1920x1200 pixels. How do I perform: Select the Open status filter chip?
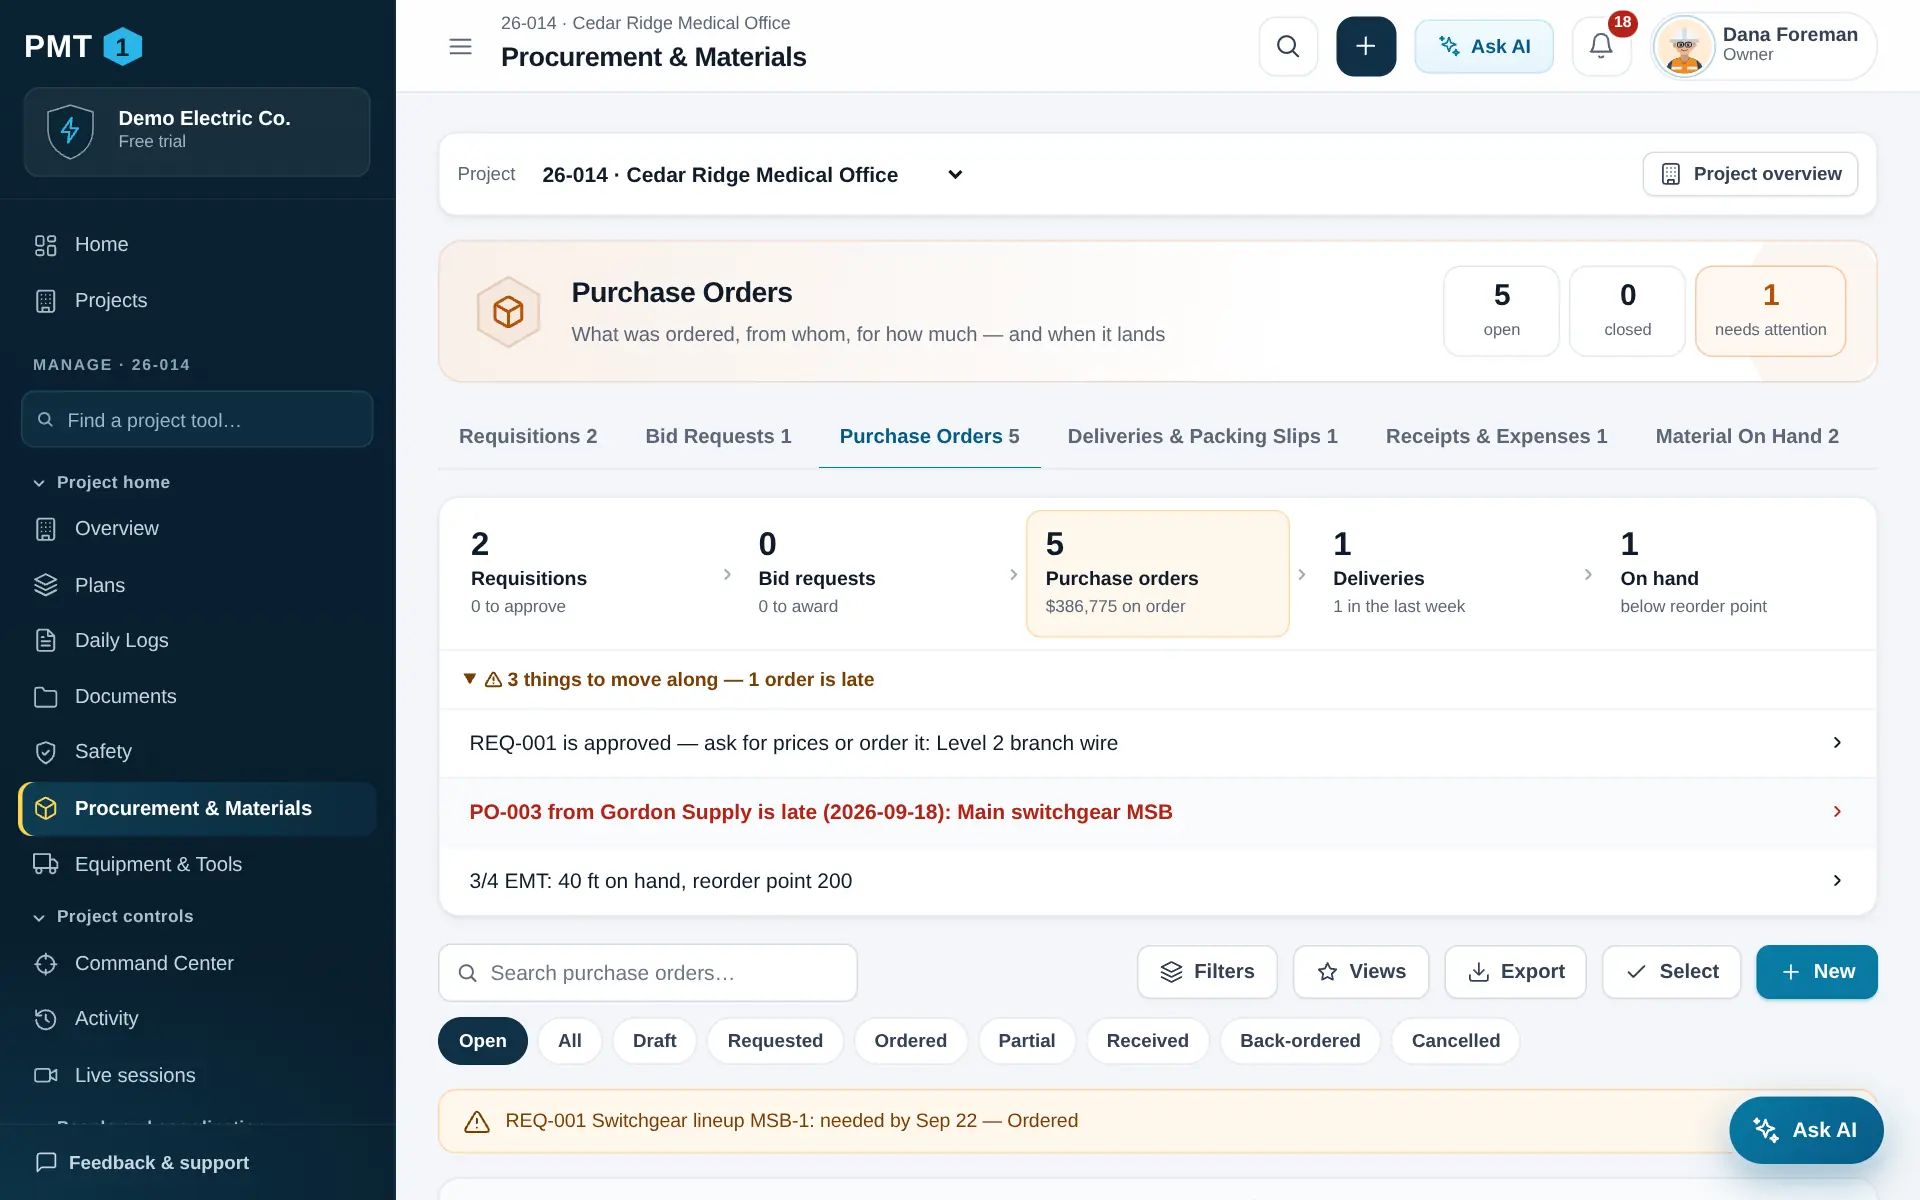click(483, 1041)
